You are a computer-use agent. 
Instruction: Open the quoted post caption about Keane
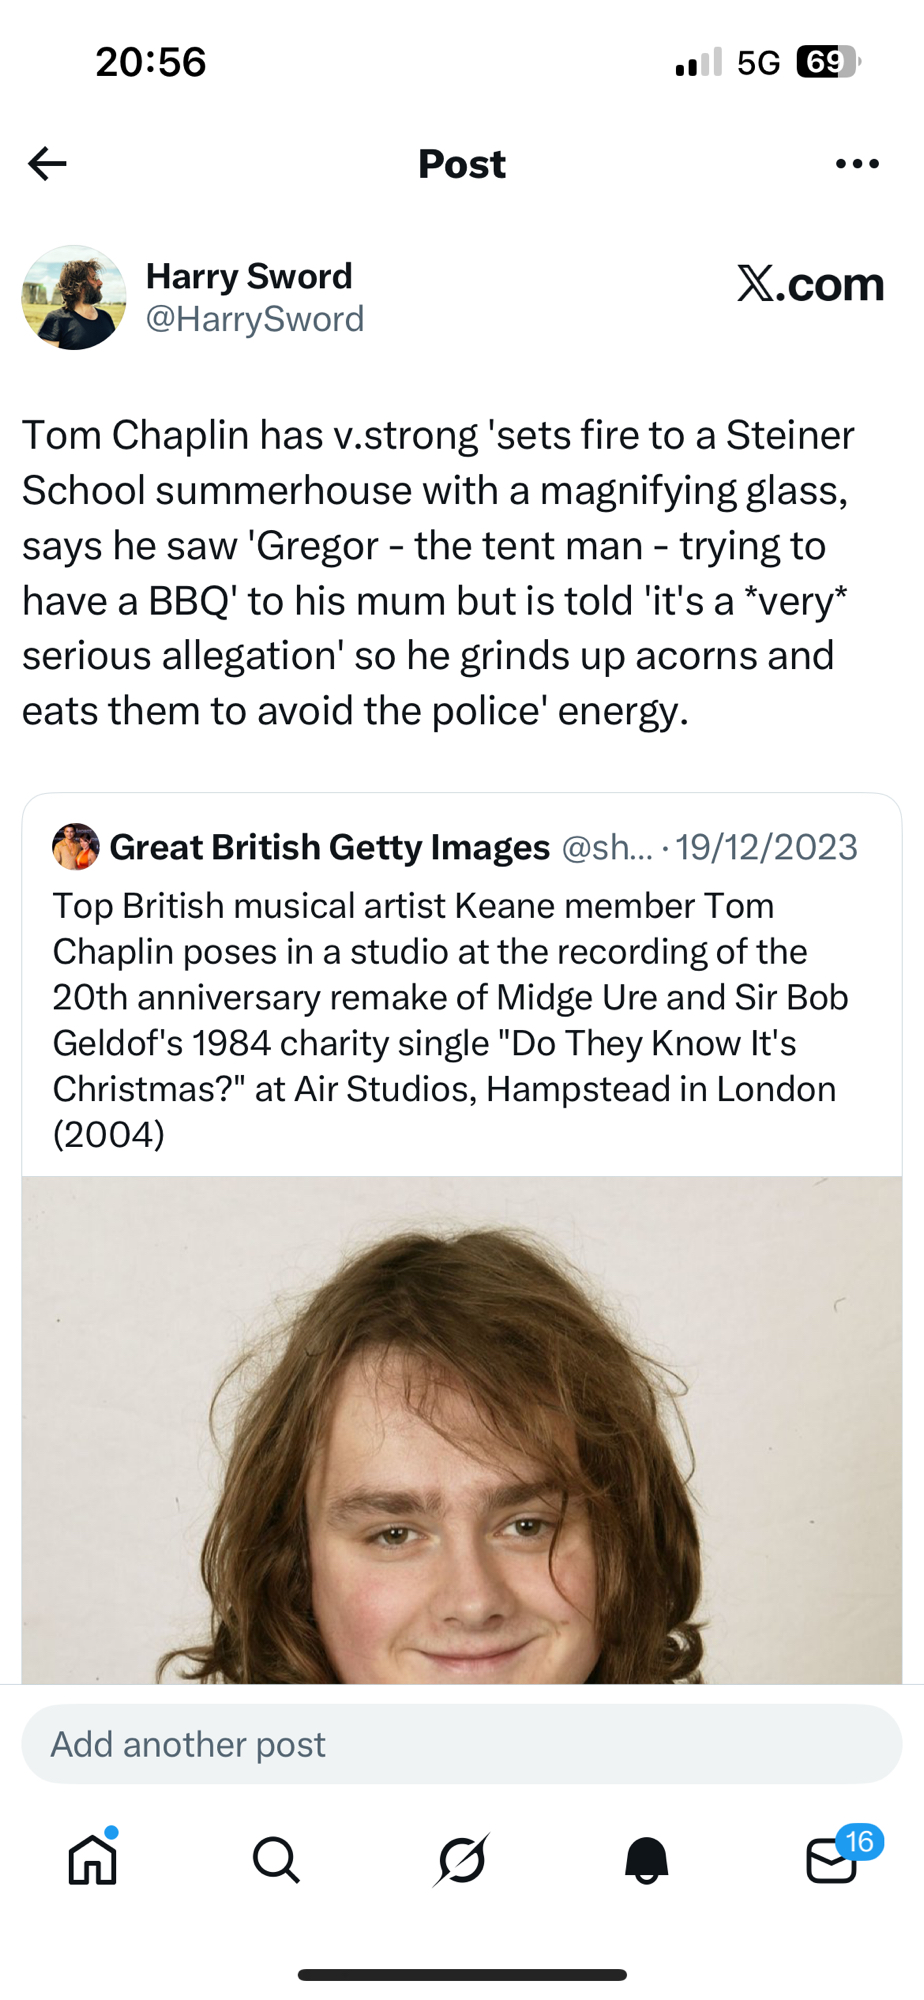450,1019
